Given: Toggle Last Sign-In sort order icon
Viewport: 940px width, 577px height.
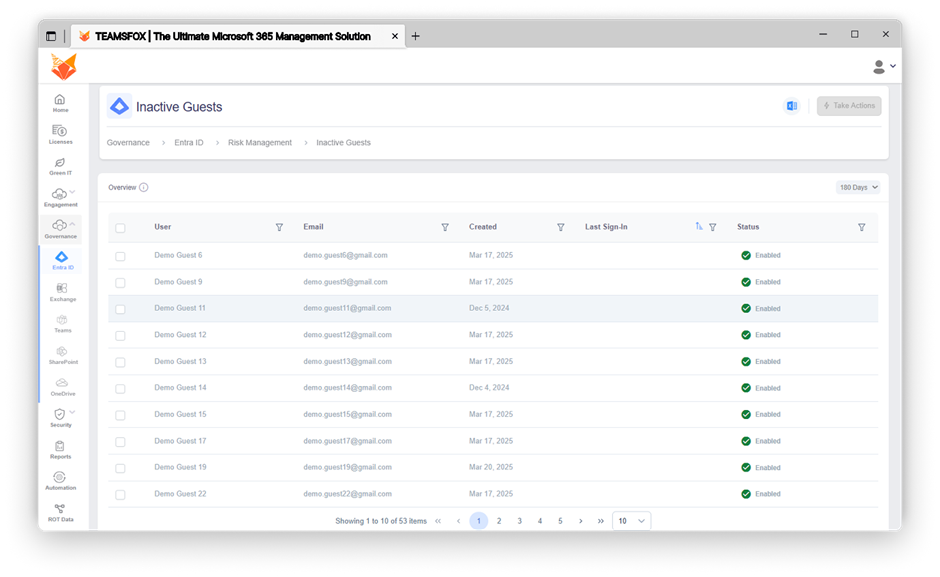Looking at the screenshot, I should tap(699, 227).
